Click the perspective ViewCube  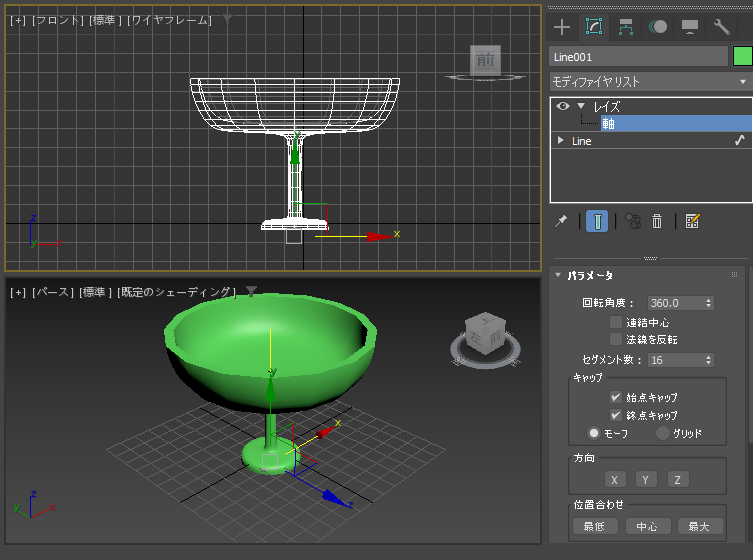[x=485, y=333]
